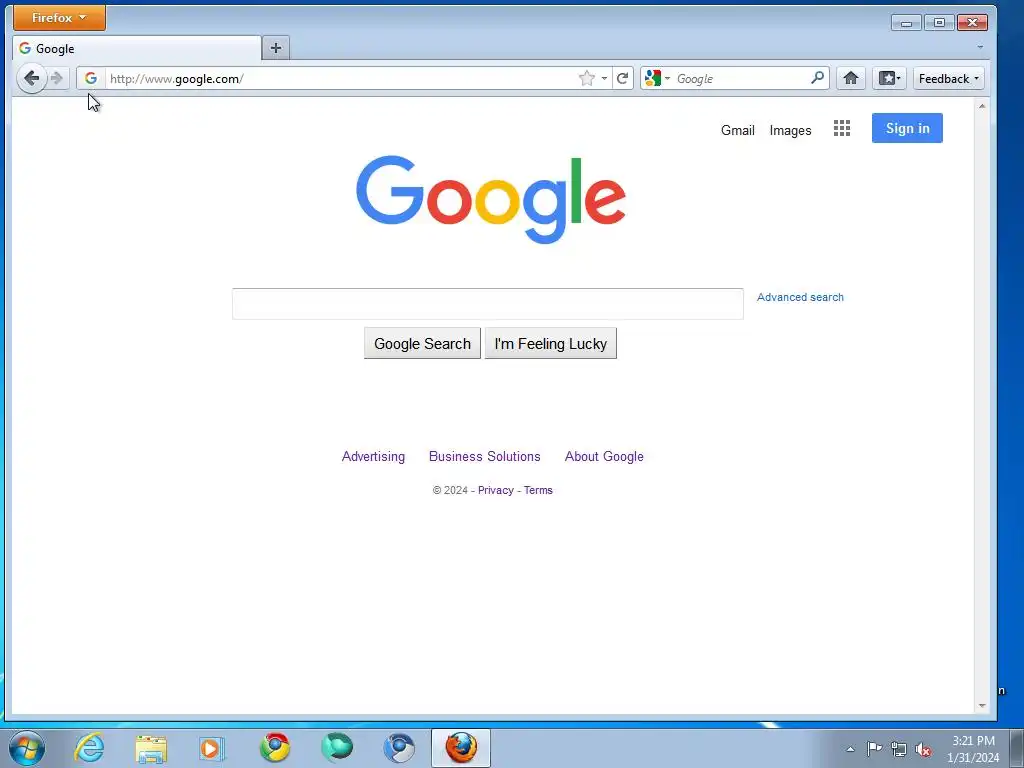Viewport: 1024px width, 768px height.
Task: Click the I'm Feeling Lucky button
Action: click(551, 344)
